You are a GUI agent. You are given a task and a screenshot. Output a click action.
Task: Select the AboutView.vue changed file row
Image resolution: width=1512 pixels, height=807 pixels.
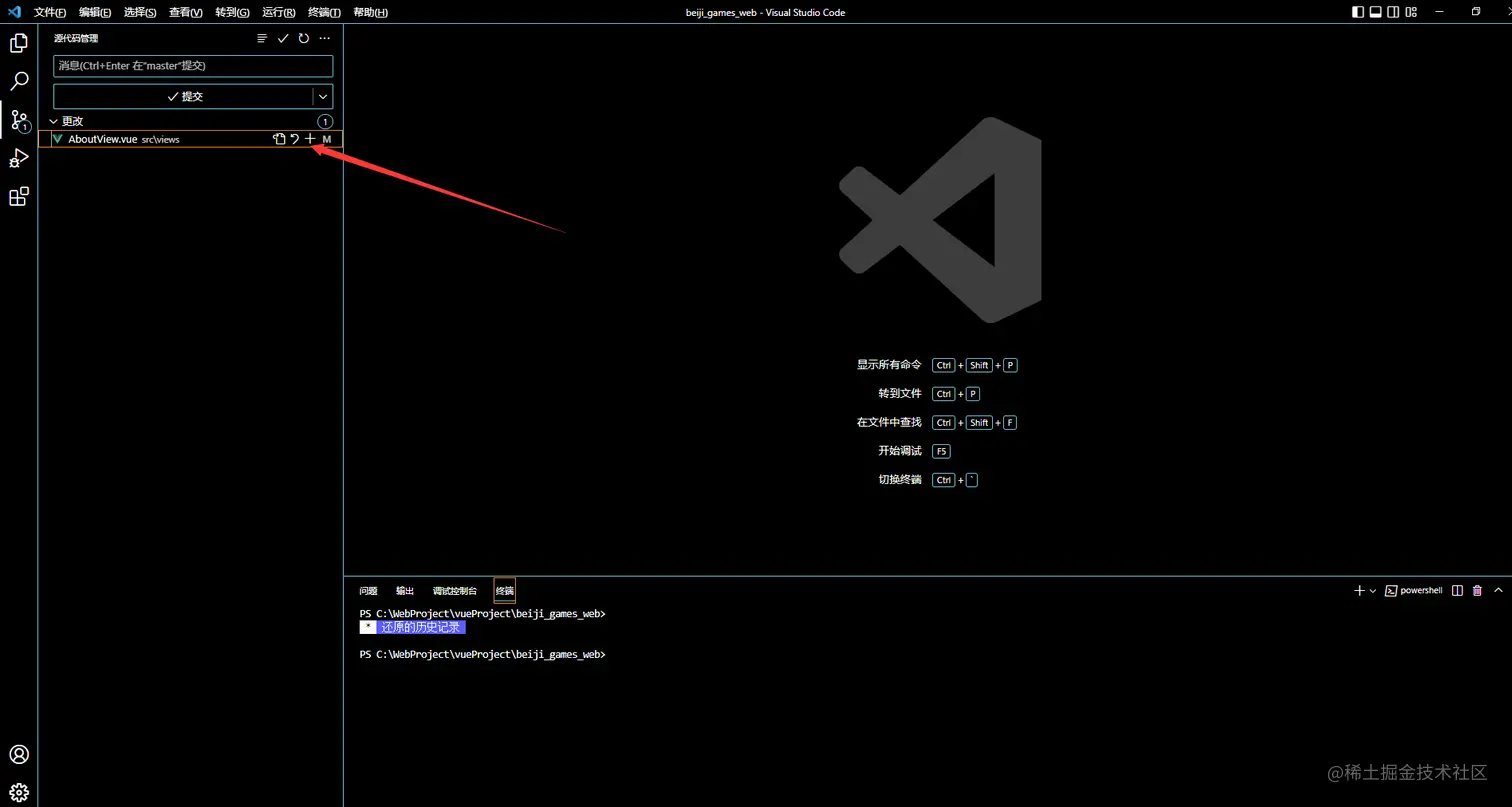point(190,139)
